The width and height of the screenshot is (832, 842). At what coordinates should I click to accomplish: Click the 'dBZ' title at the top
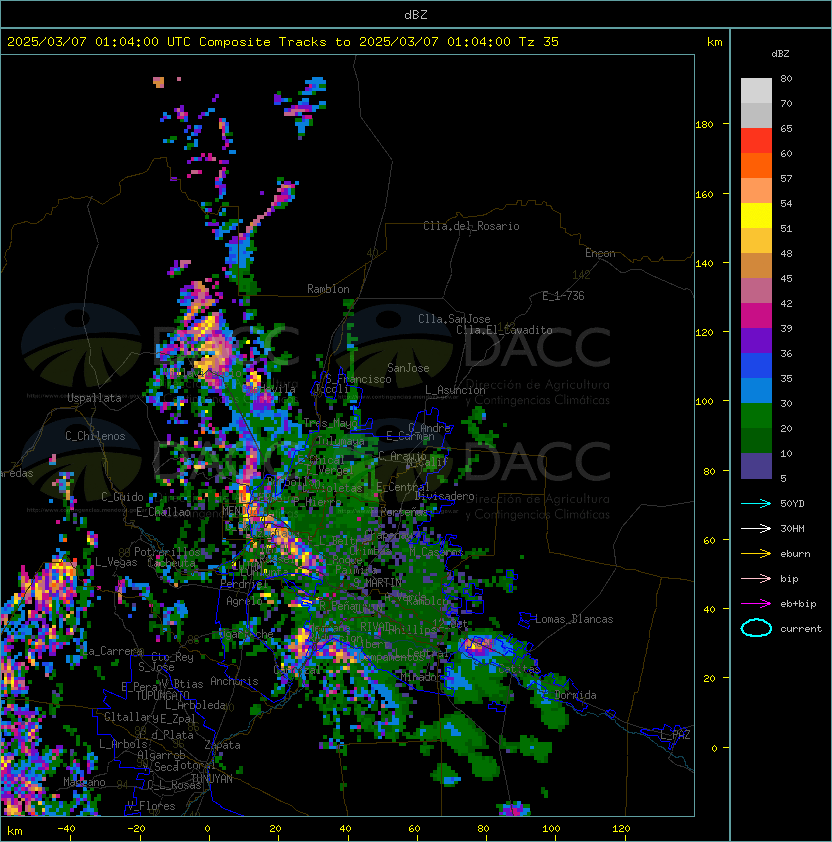(x=416, y=15)
